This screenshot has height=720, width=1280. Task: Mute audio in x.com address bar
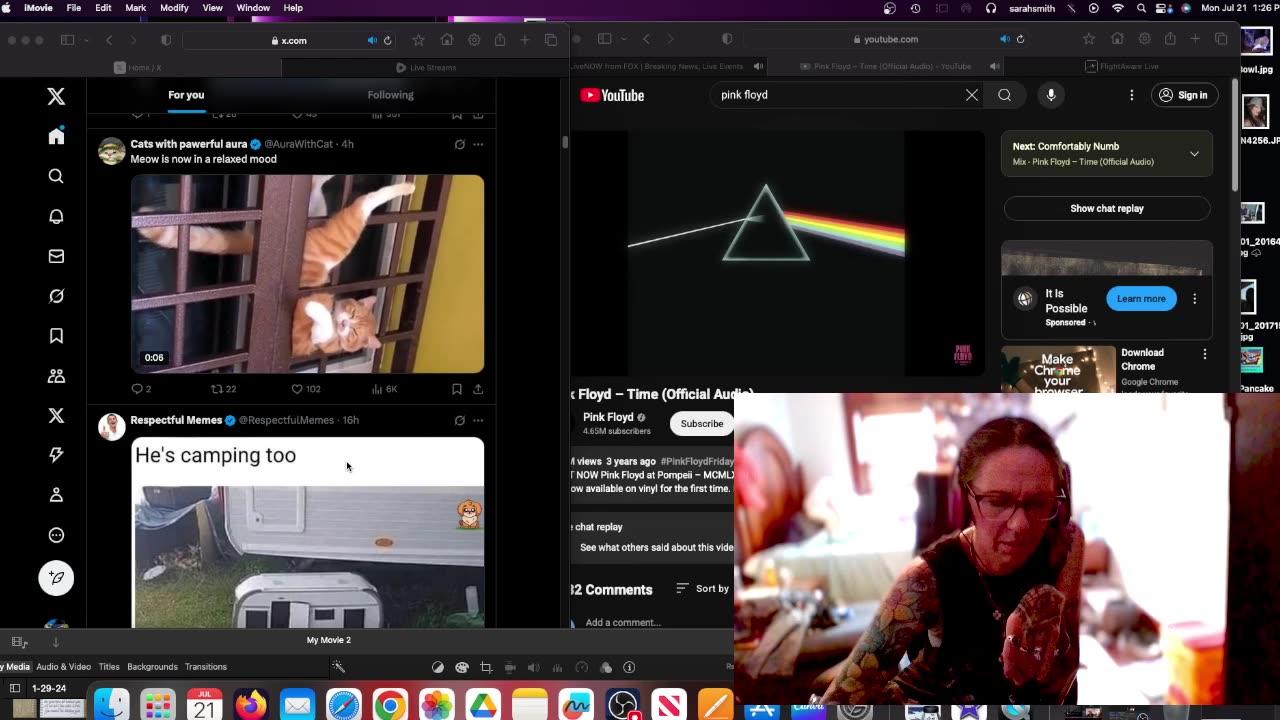click(372, 40)
